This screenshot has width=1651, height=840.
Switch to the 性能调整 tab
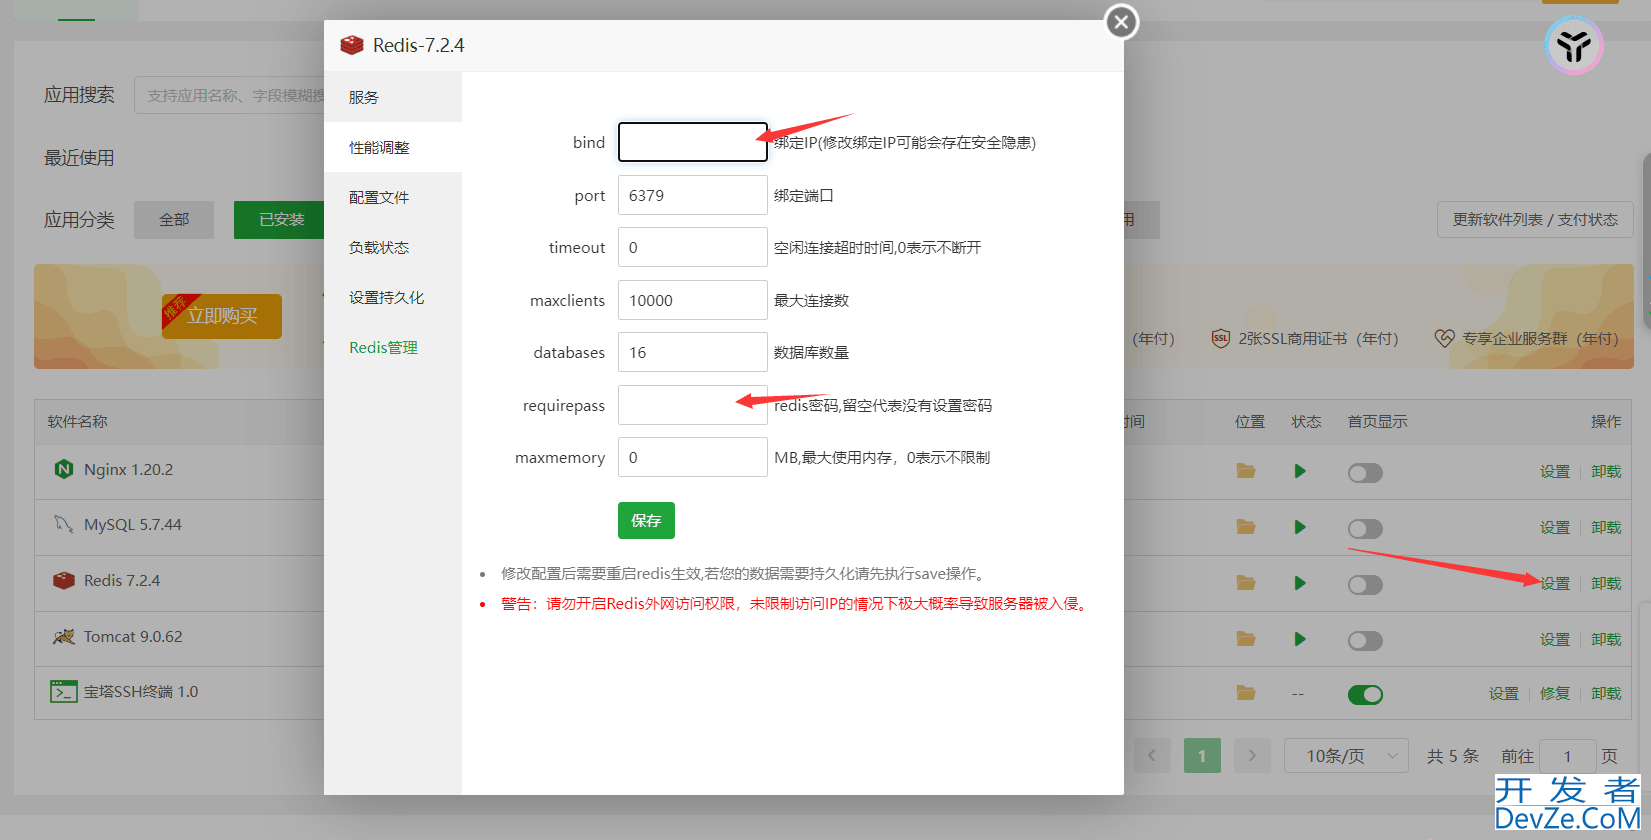(393, 147)
